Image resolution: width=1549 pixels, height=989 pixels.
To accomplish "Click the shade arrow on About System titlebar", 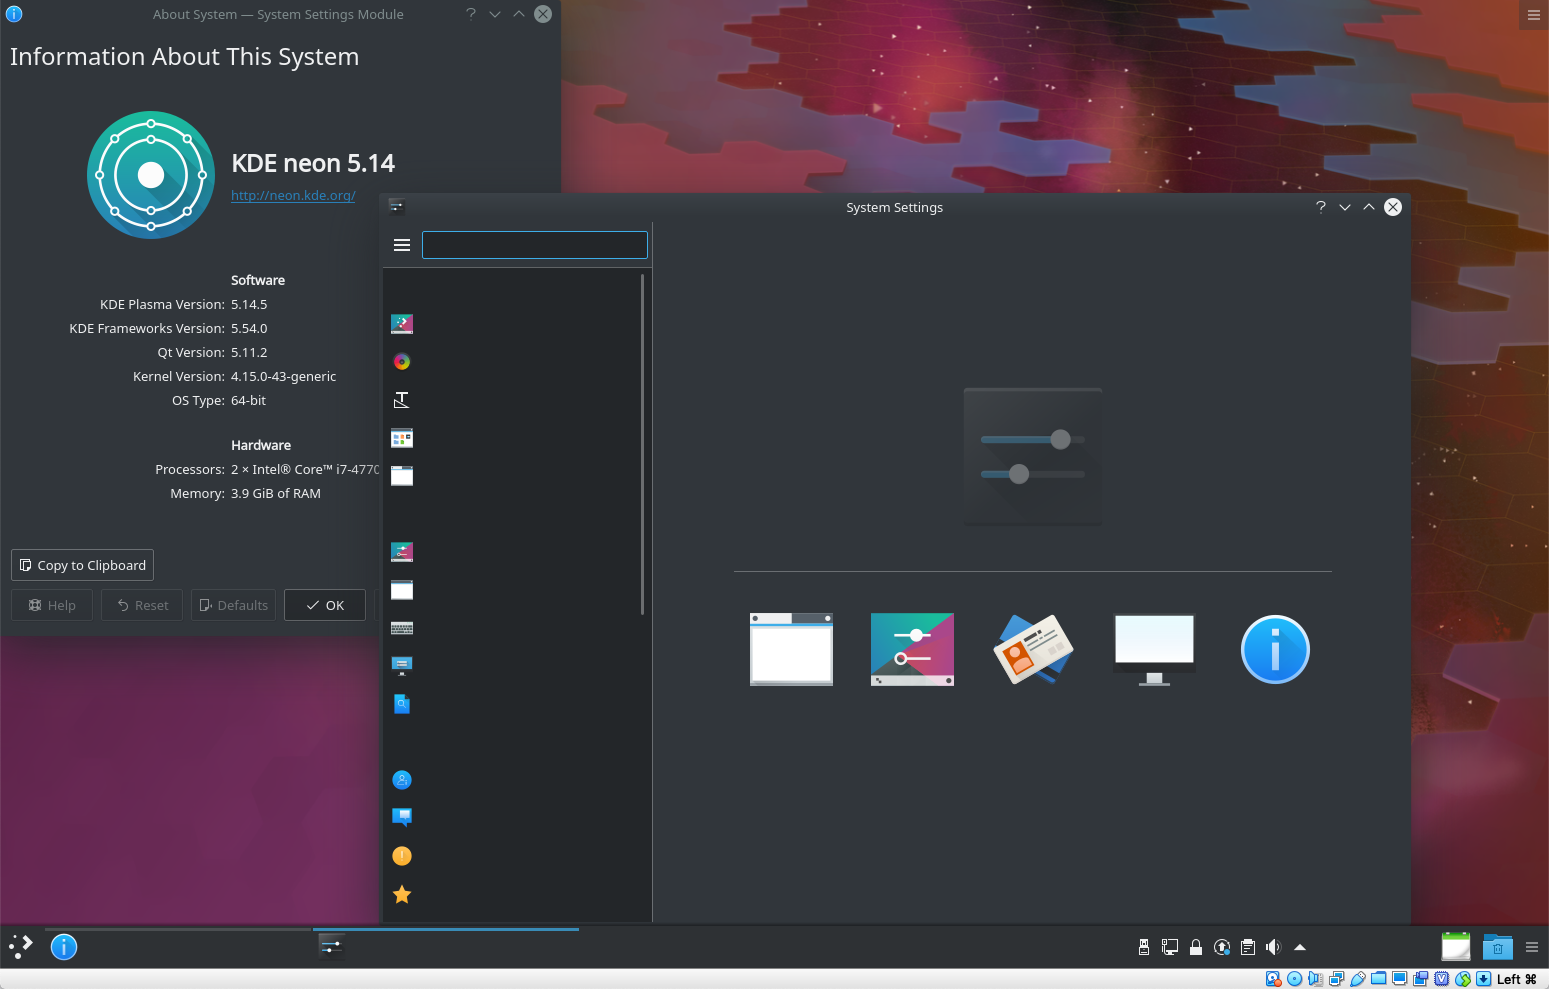I will (518, 14).
